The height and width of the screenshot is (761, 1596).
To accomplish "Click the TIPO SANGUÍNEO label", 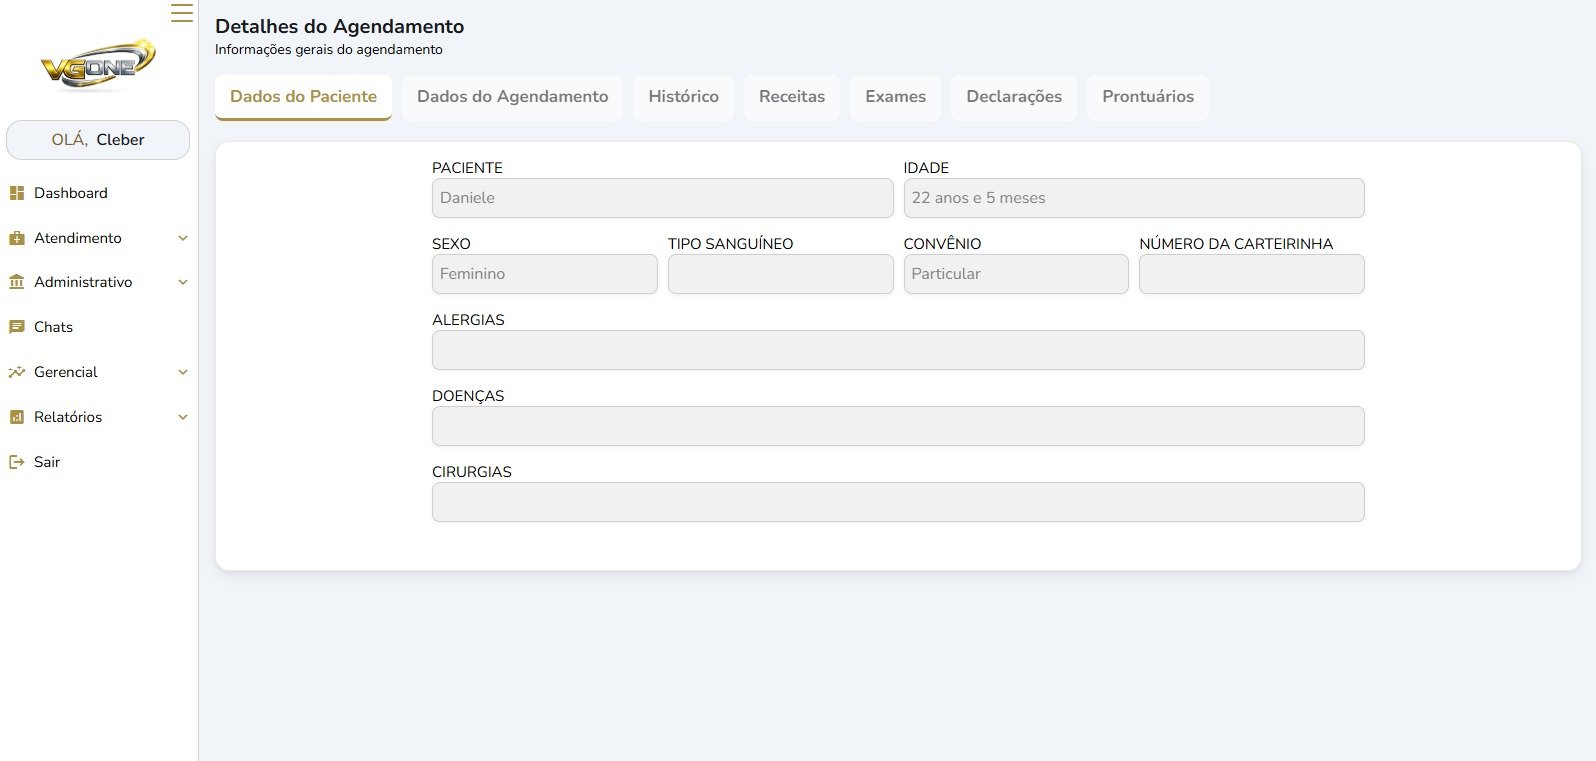I will (731, 244).
